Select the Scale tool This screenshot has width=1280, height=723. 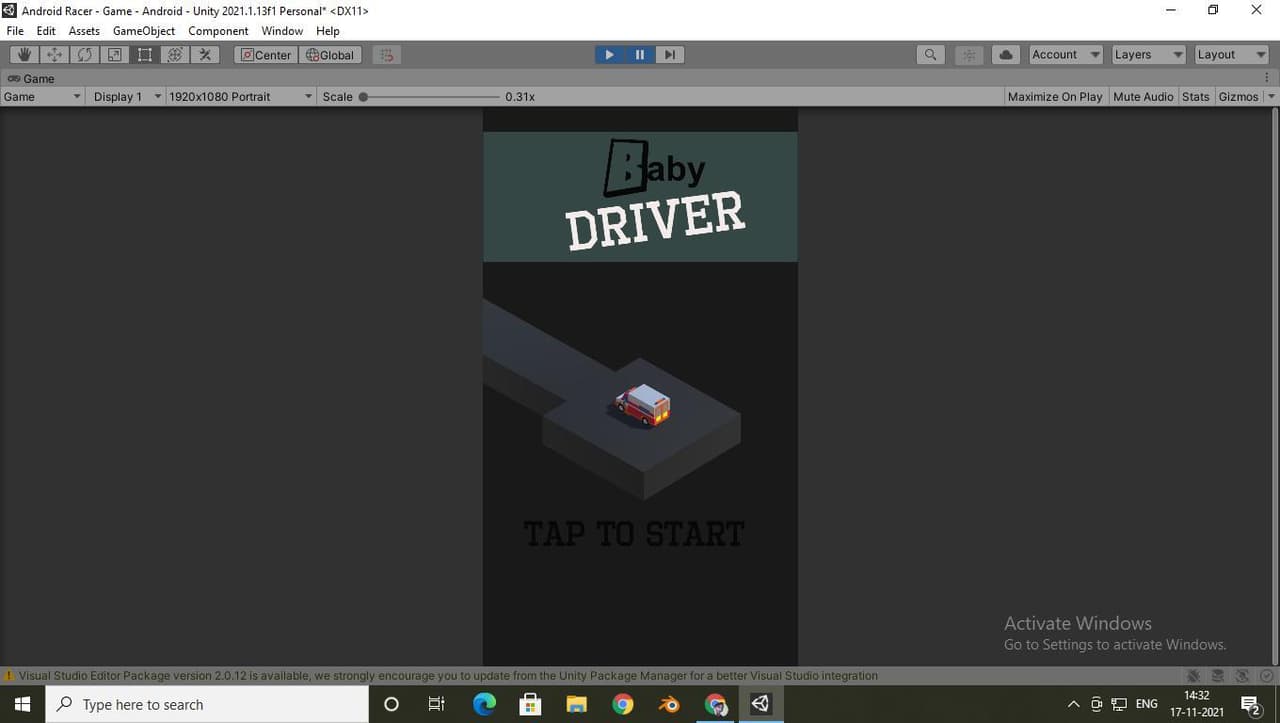tap(114, 55)
